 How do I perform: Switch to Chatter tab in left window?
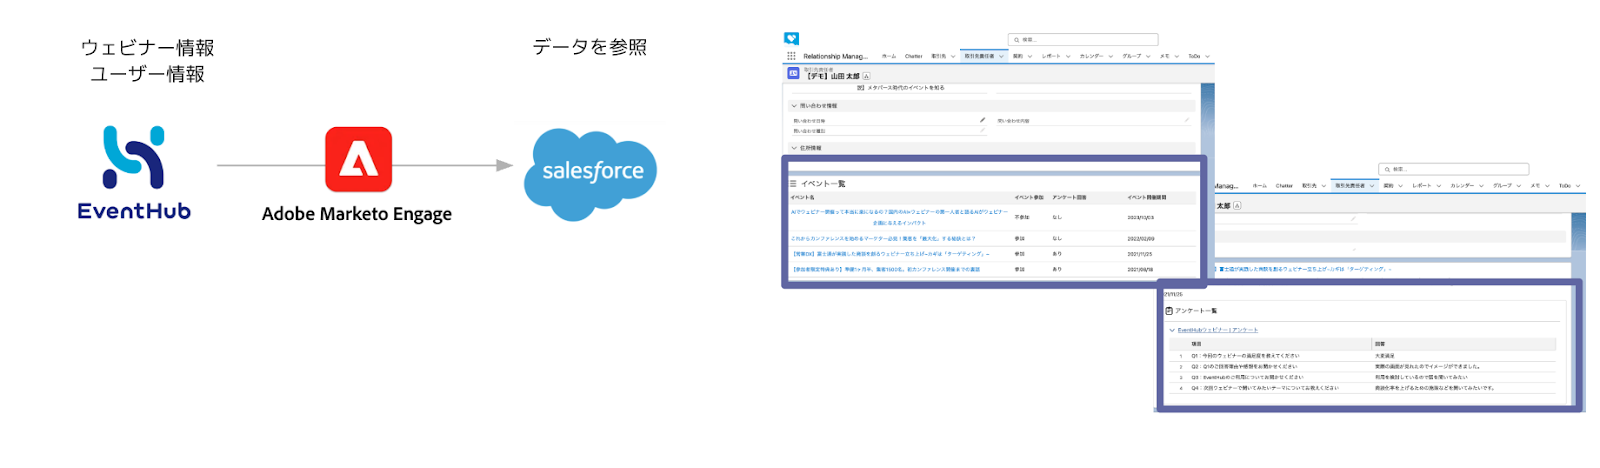[x=914, y=56]
